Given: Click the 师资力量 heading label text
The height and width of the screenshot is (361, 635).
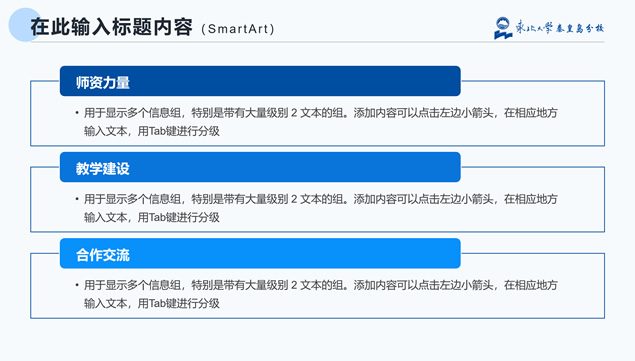Looking at the screenshot, I should pyautogui.click(x=103, y=83).
